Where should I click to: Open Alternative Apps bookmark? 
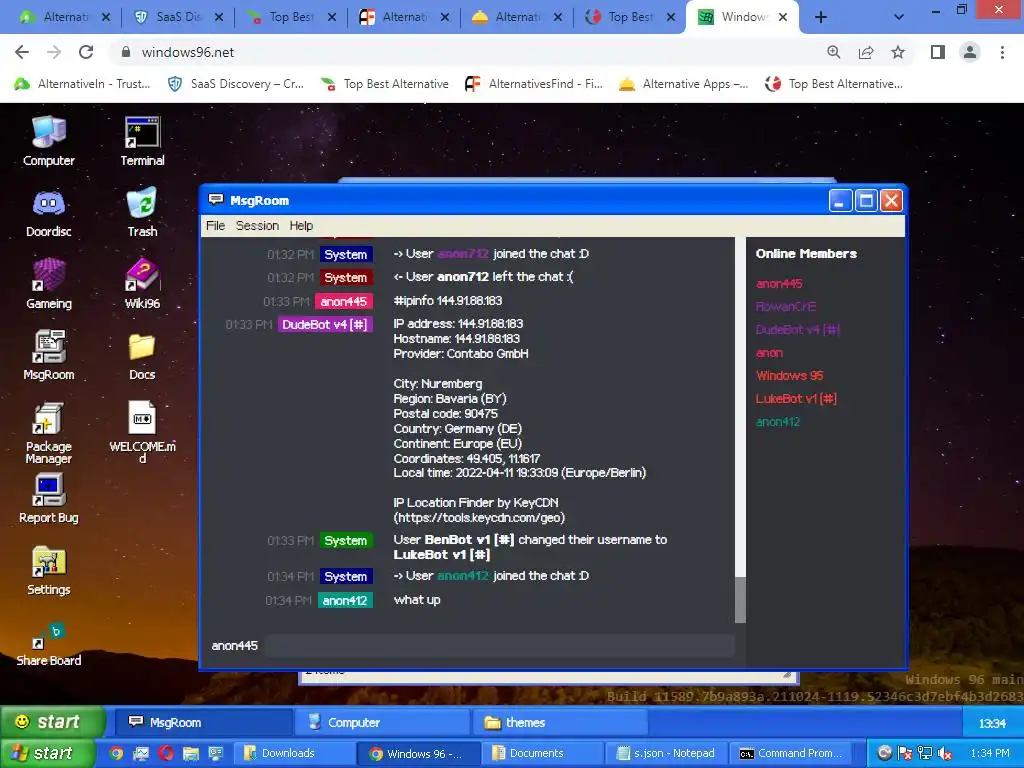point(684,84)
